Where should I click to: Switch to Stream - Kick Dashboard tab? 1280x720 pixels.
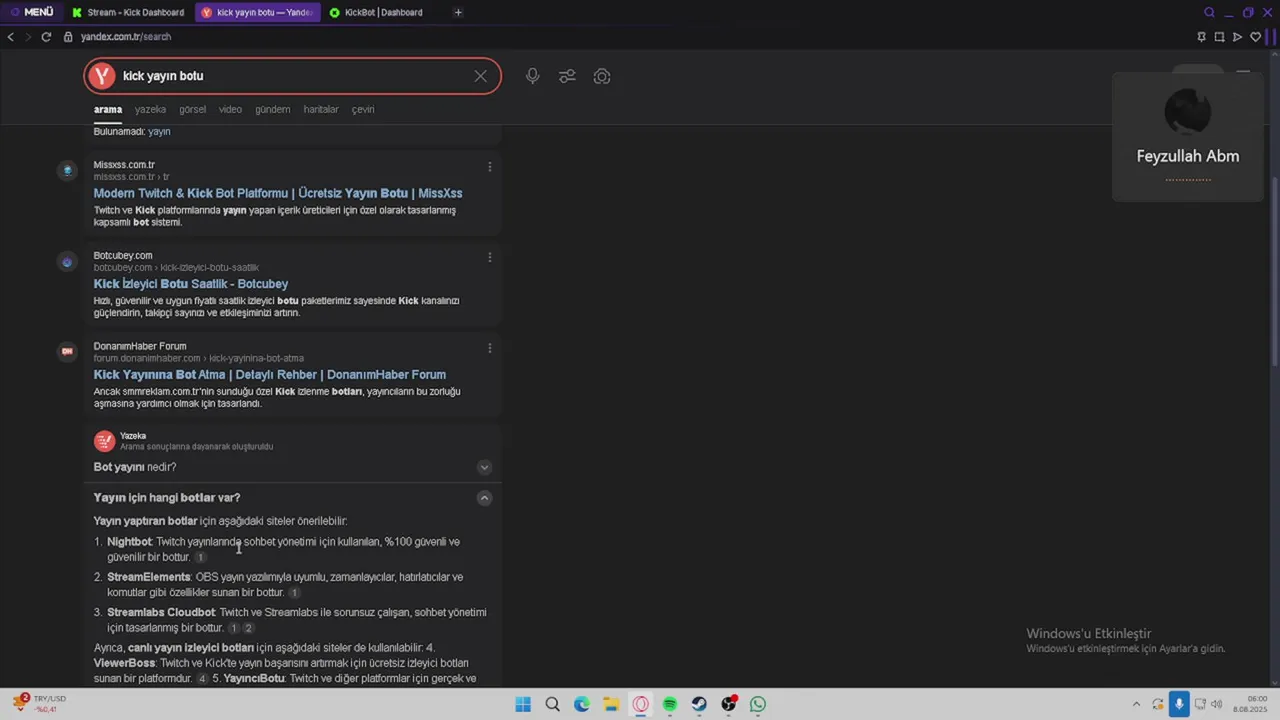point(129,12)
